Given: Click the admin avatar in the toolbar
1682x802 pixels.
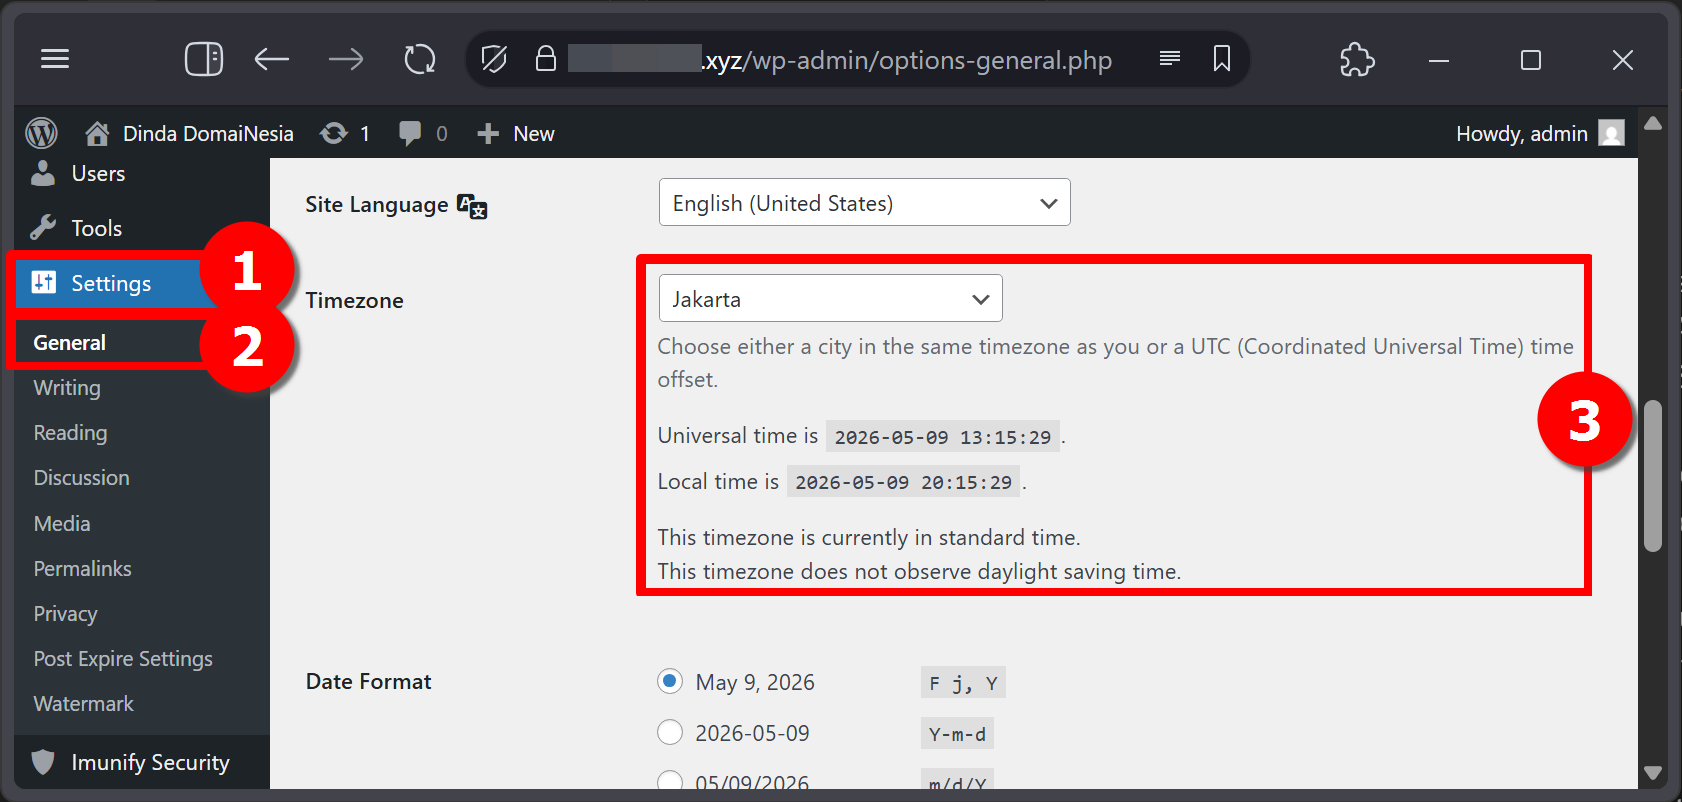Looking at the screenshot, I should pyautogui.click(x=1611, y=133).
